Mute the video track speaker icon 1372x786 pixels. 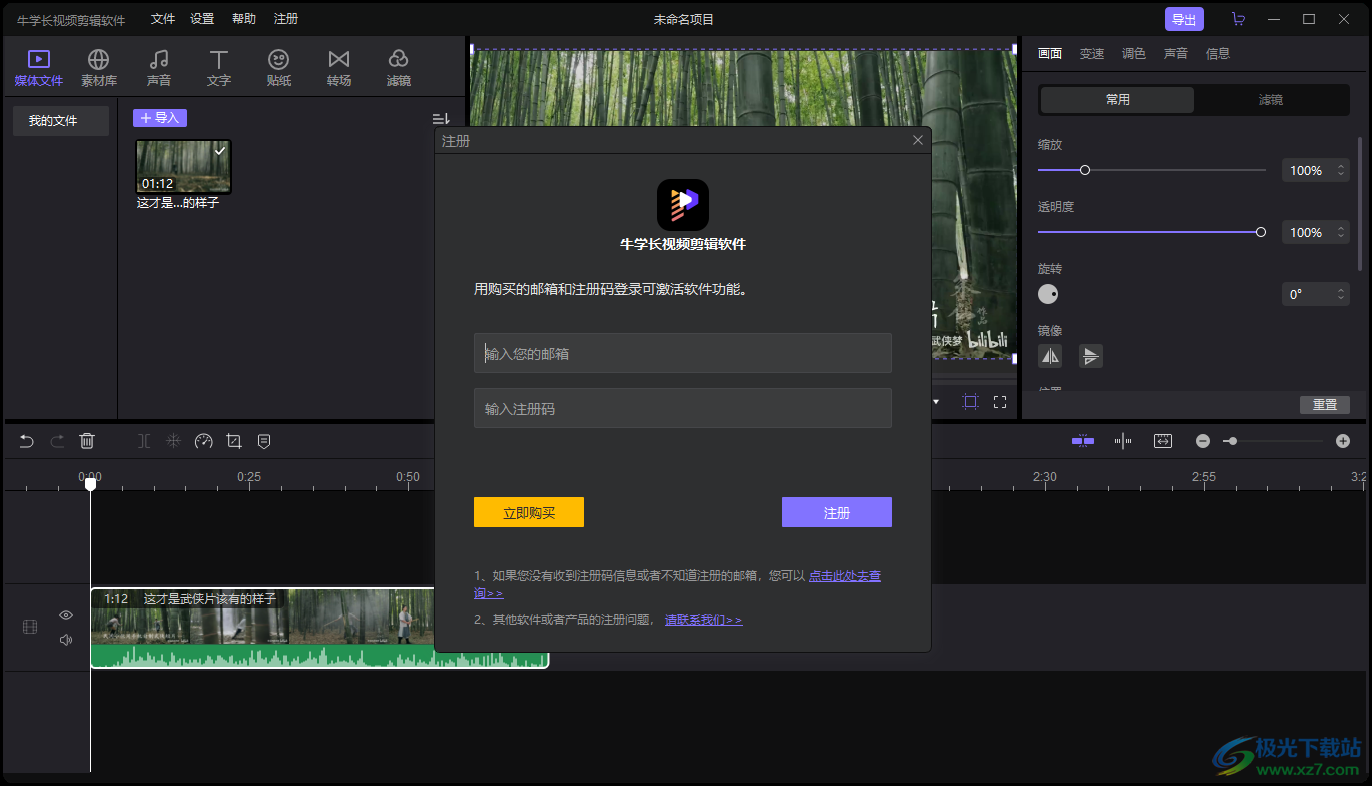(66, 640)
